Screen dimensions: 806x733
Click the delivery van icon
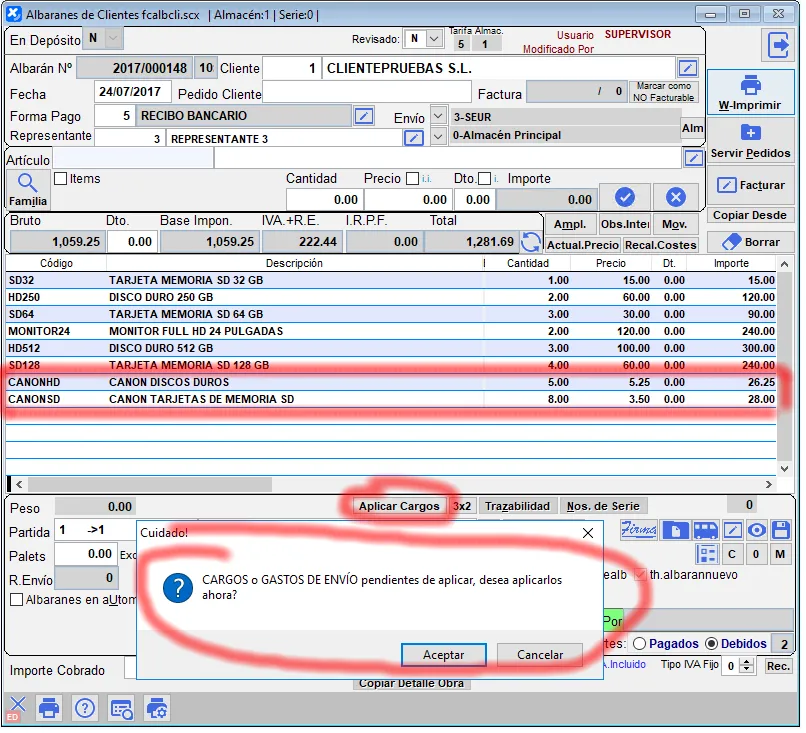705,530
